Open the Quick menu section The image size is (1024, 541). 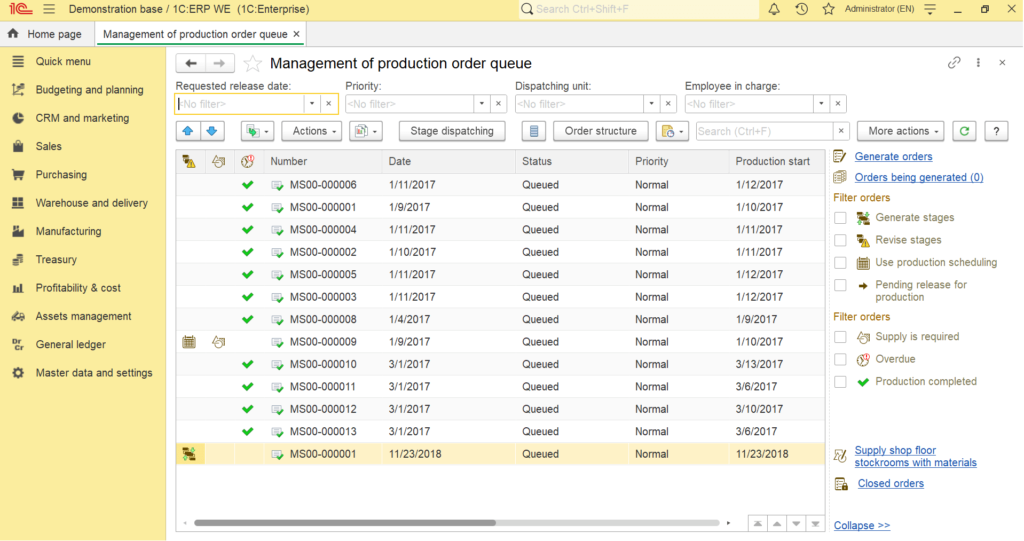point(63,61)
